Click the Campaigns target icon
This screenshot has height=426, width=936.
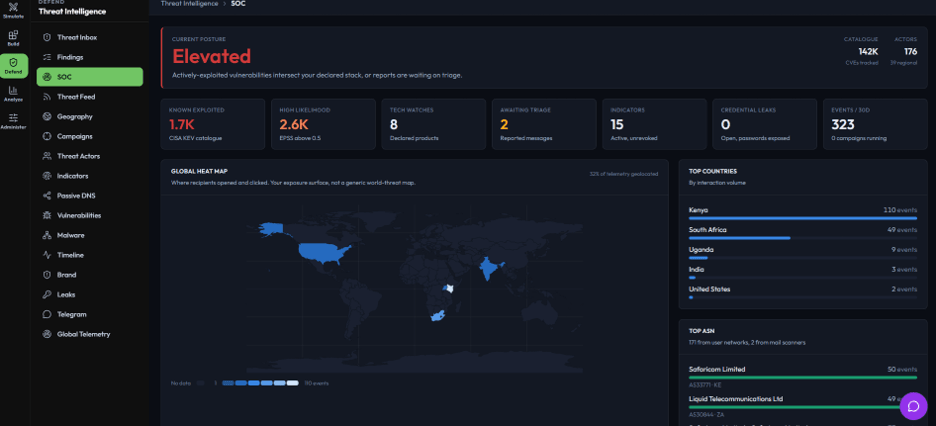tap(47, 136)
